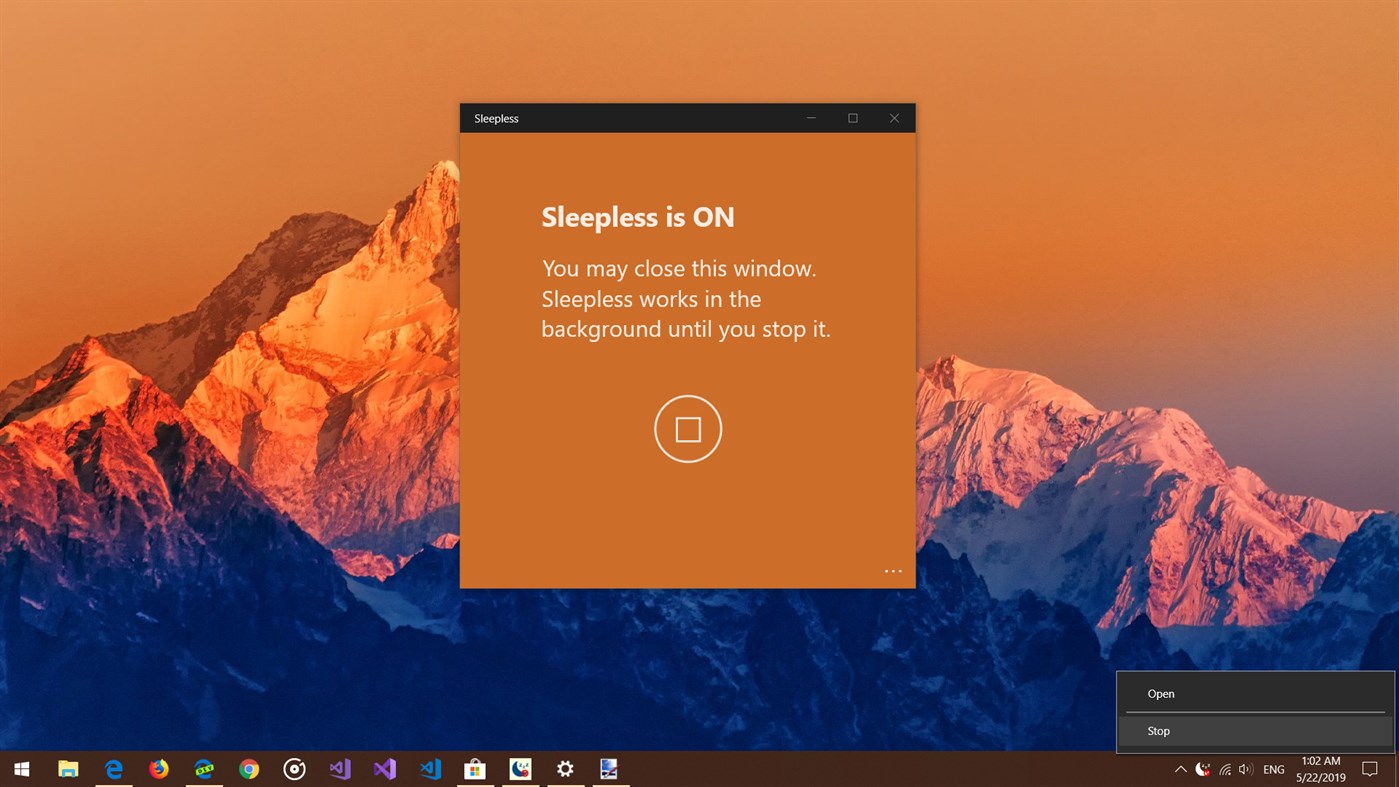Click the clock to view the calendar
Viewport: 1399px width, 787px height.
pyautogui.click(x=1319, y=769)
